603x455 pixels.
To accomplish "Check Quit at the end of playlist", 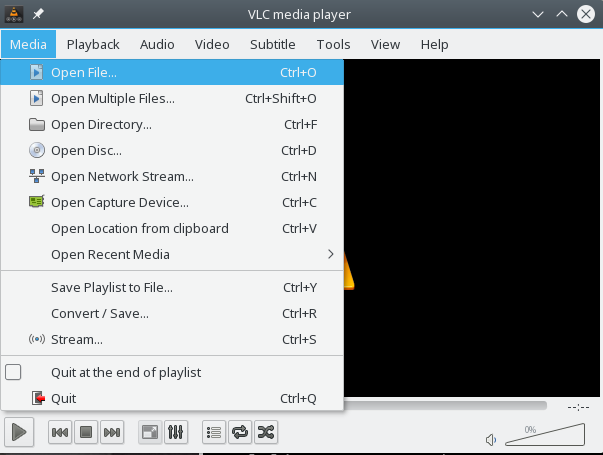I will coord(172,372).
